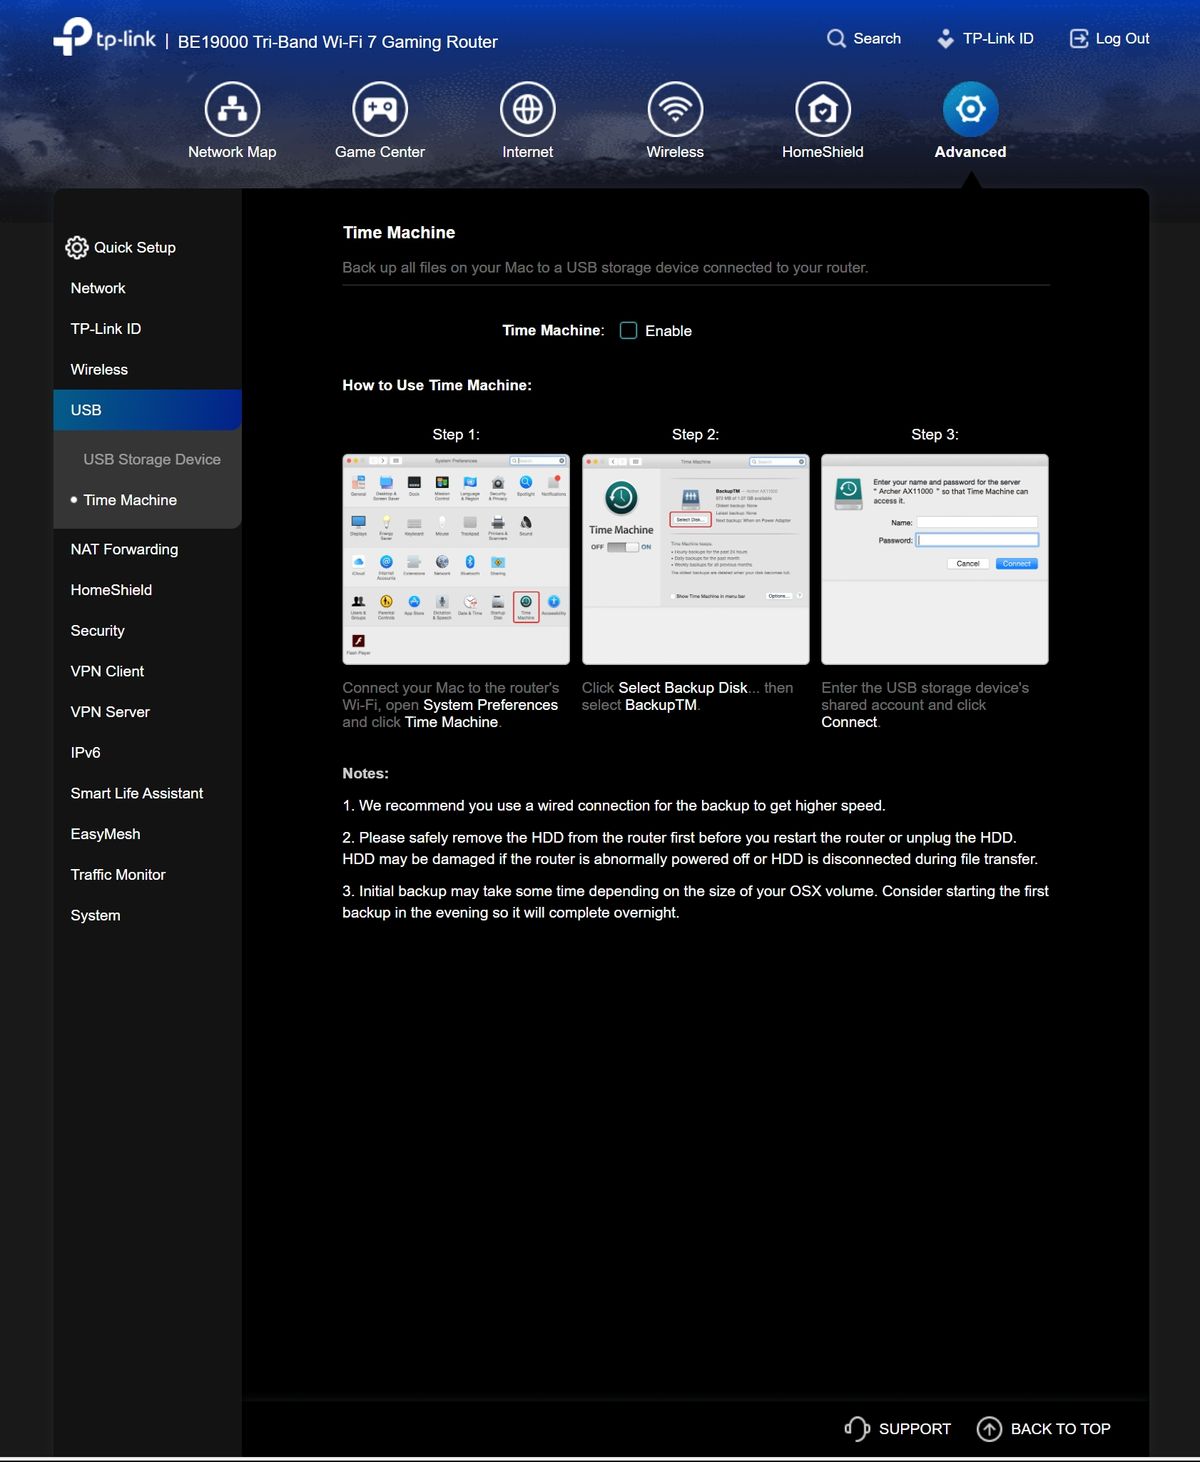Click the Support headset icon

857,1429
